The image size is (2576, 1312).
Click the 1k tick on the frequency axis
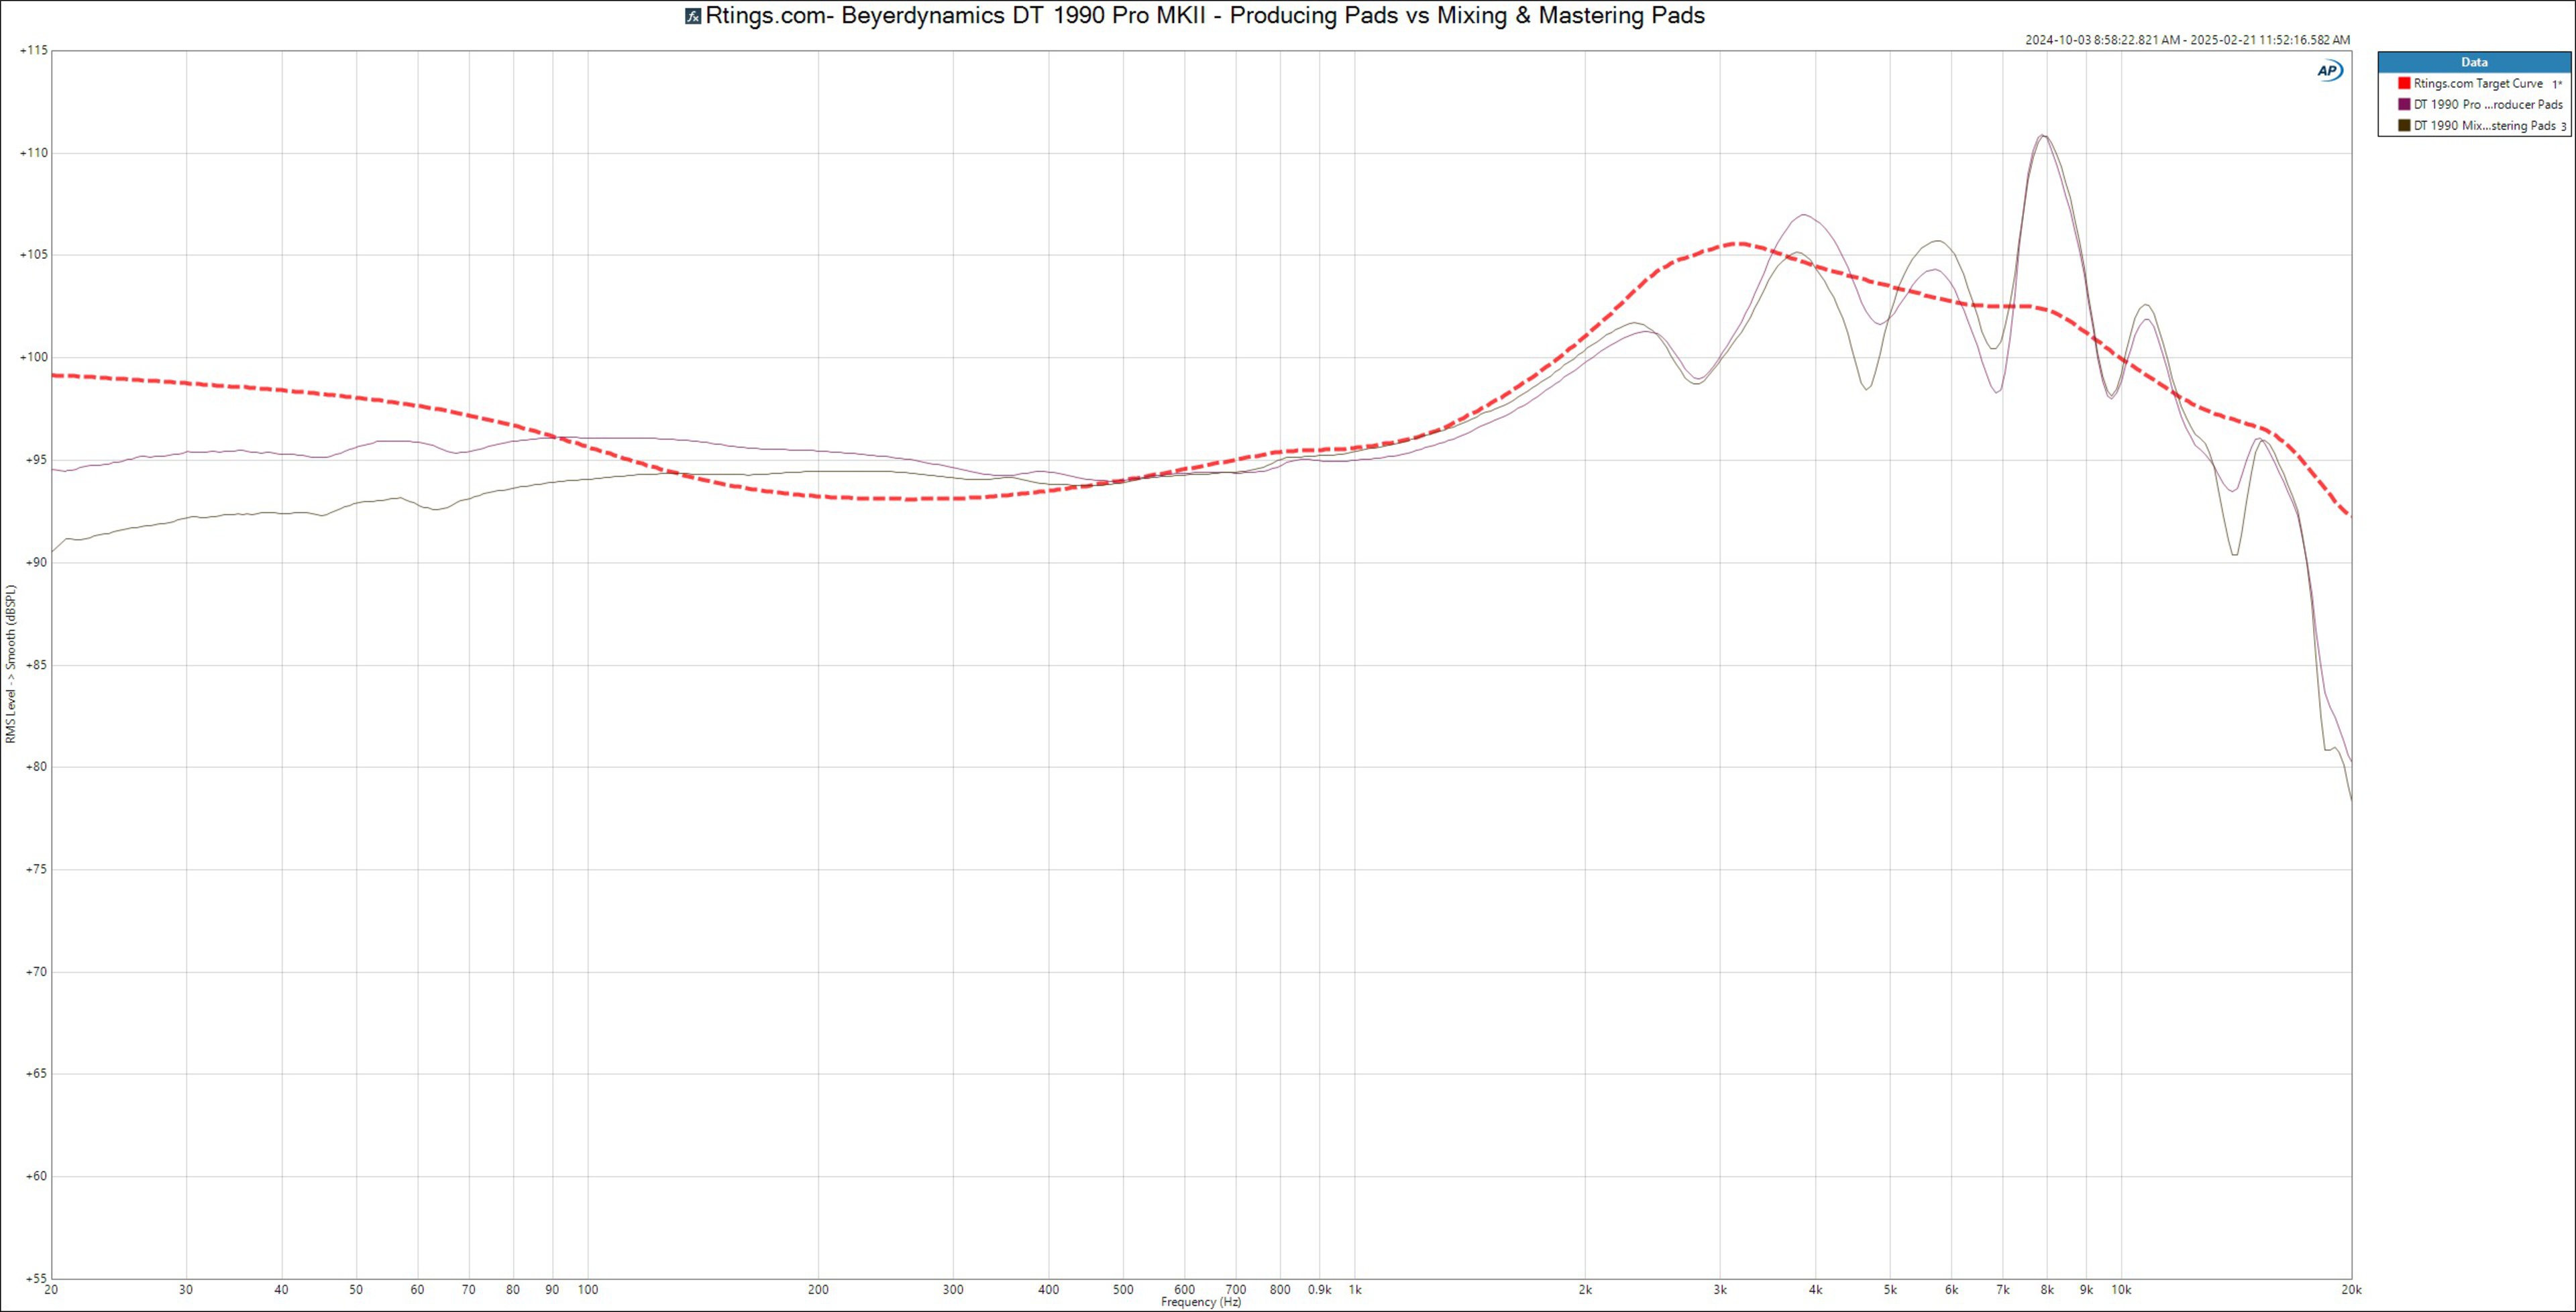1354,1290
